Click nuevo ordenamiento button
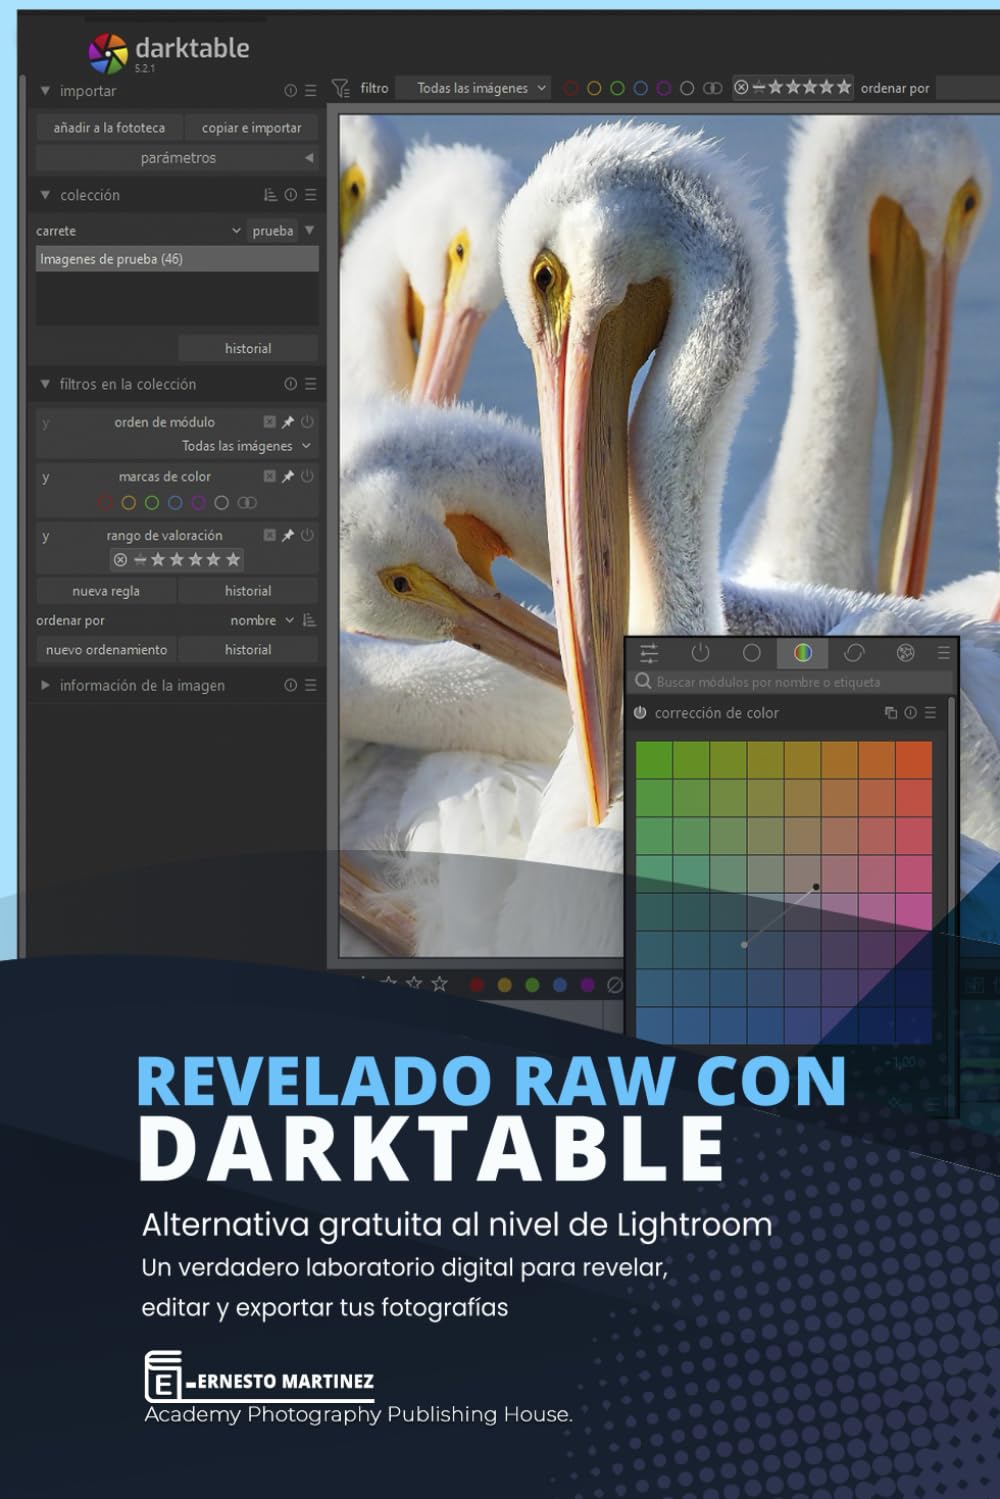 (x=106, y=650)
